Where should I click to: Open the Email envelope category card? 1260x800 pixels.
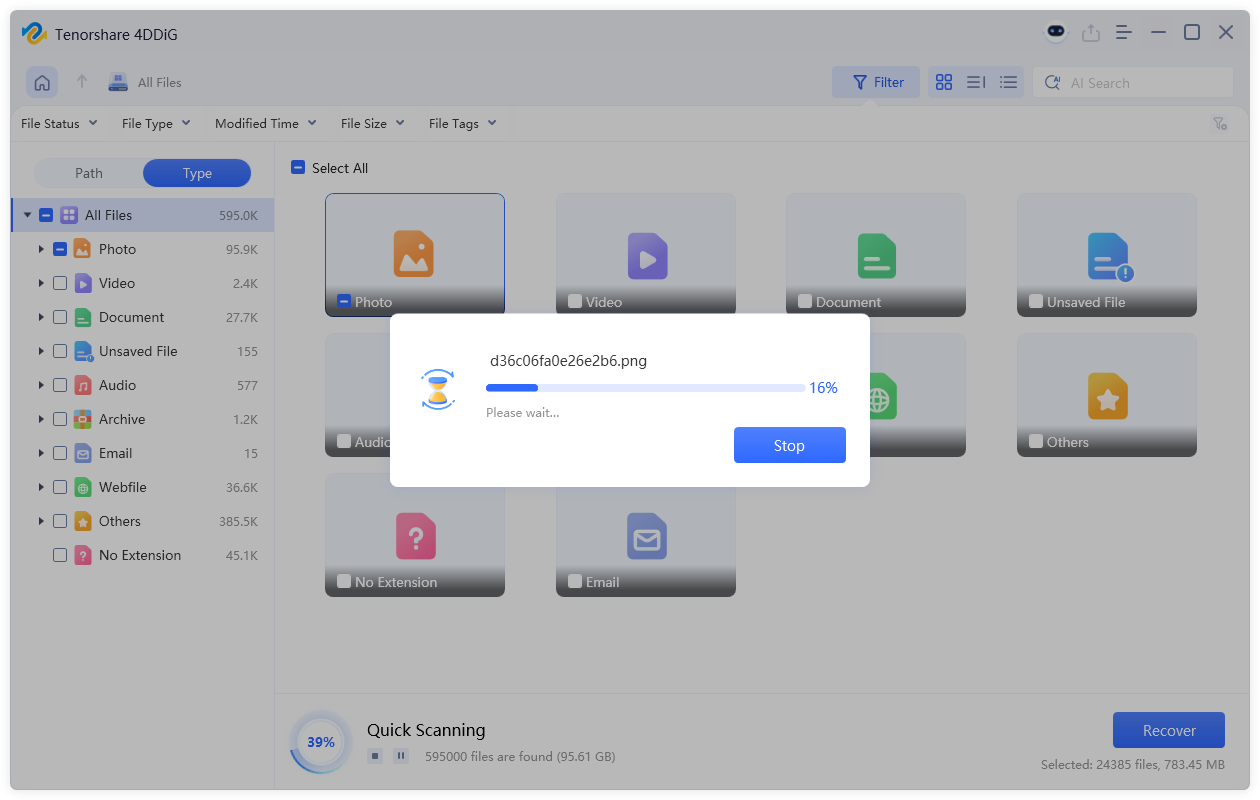coord(646,535)
